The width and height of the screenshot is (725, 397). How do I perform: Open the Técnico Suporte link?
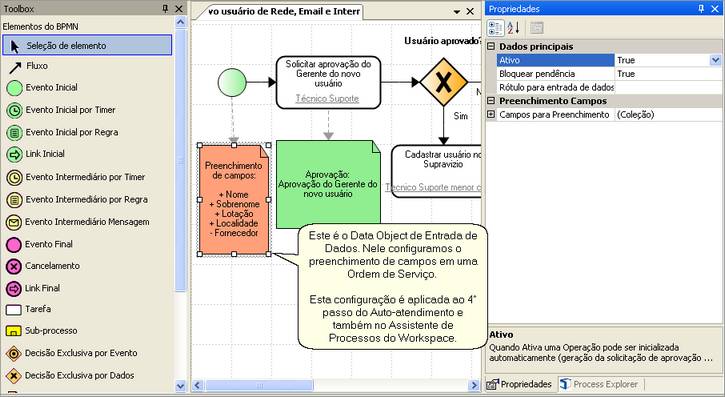point(327,98)
